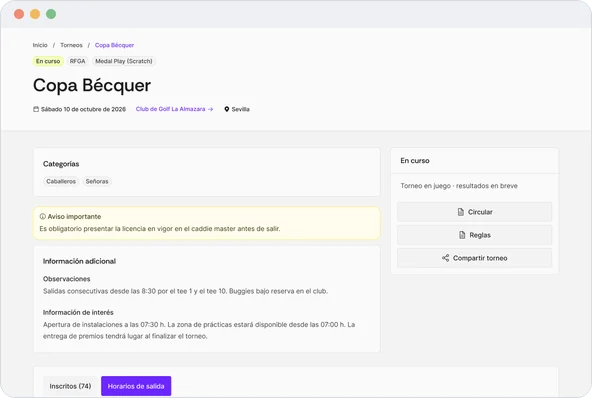Viewport: 592px width, 398px height.
Task: Click the document icon on Reglas button
Action: (x=462, y=235)
